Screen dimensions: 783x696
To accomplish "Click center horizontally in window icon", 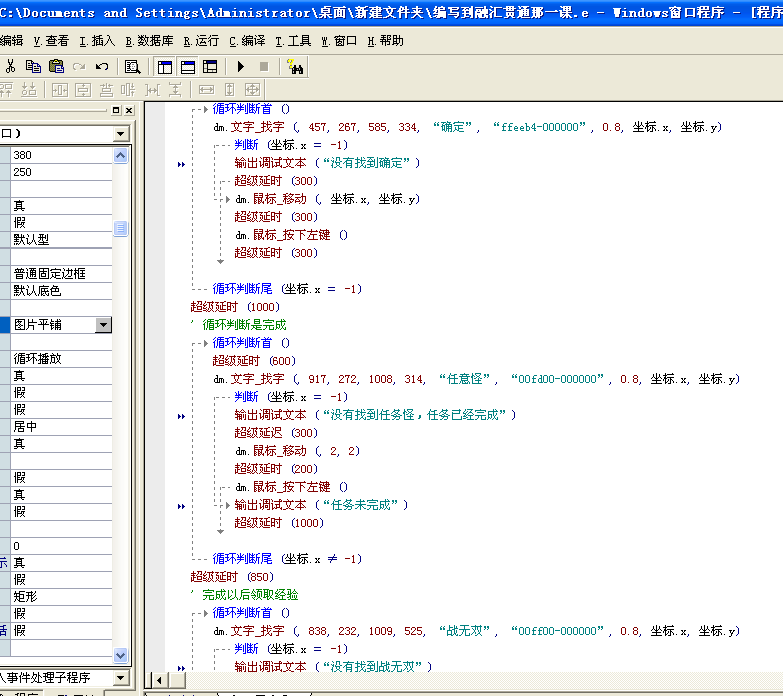I will click(60, 90).
